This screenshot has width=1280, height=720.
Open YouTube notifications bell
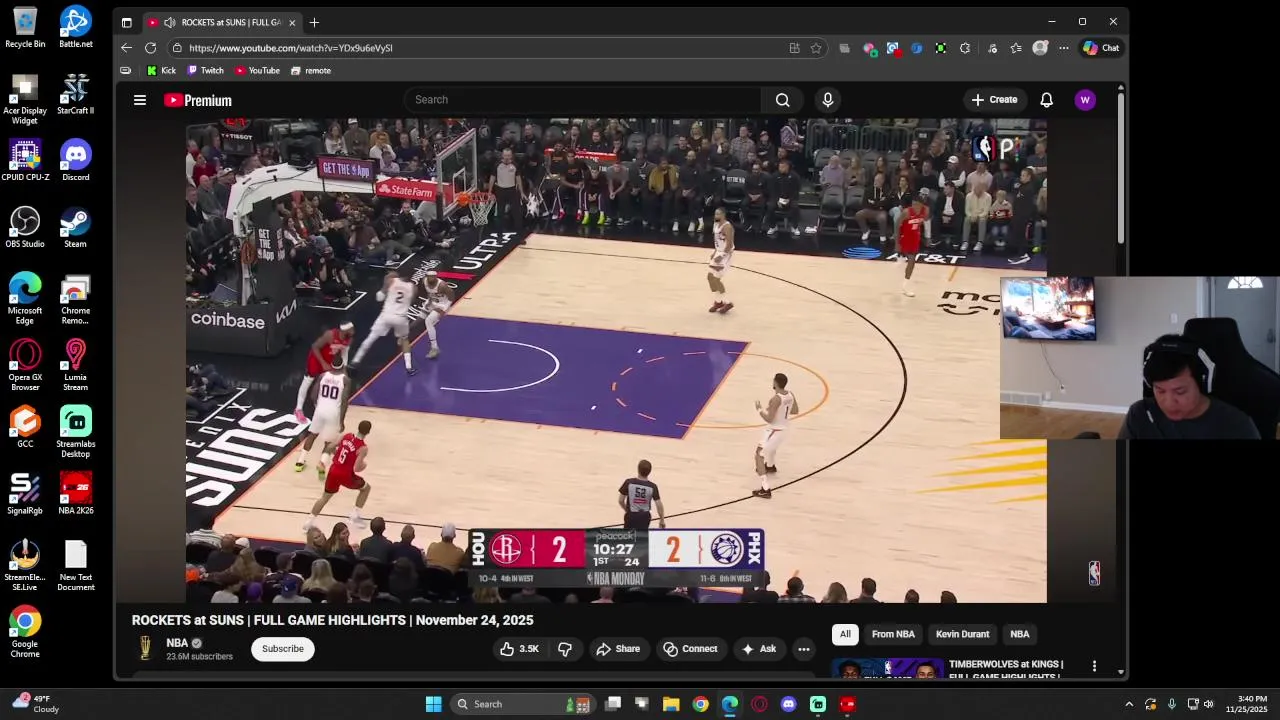point(1046,100)
